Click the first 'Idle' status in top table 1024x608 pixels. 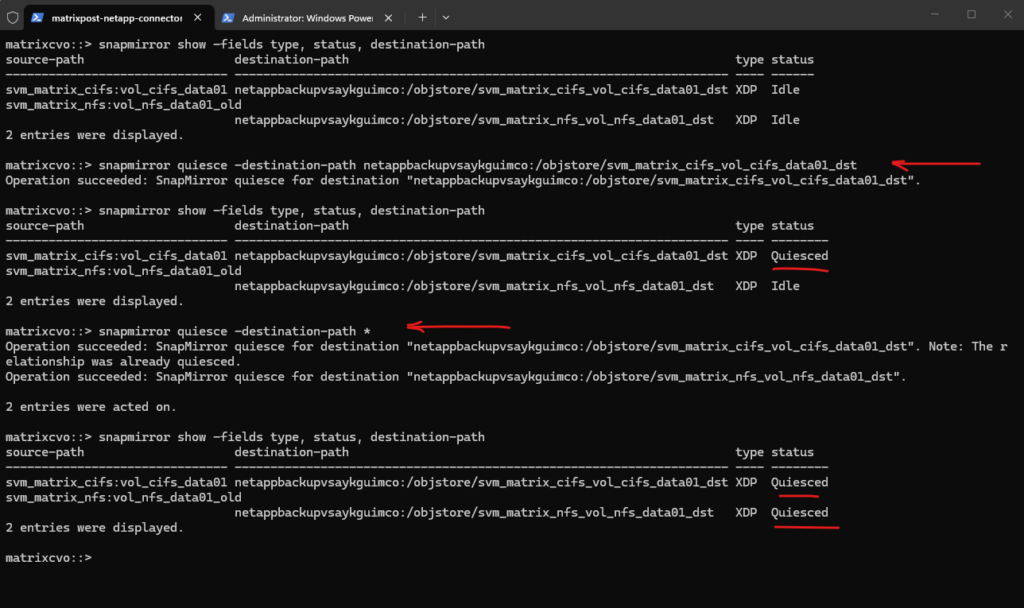click(785, 90)
